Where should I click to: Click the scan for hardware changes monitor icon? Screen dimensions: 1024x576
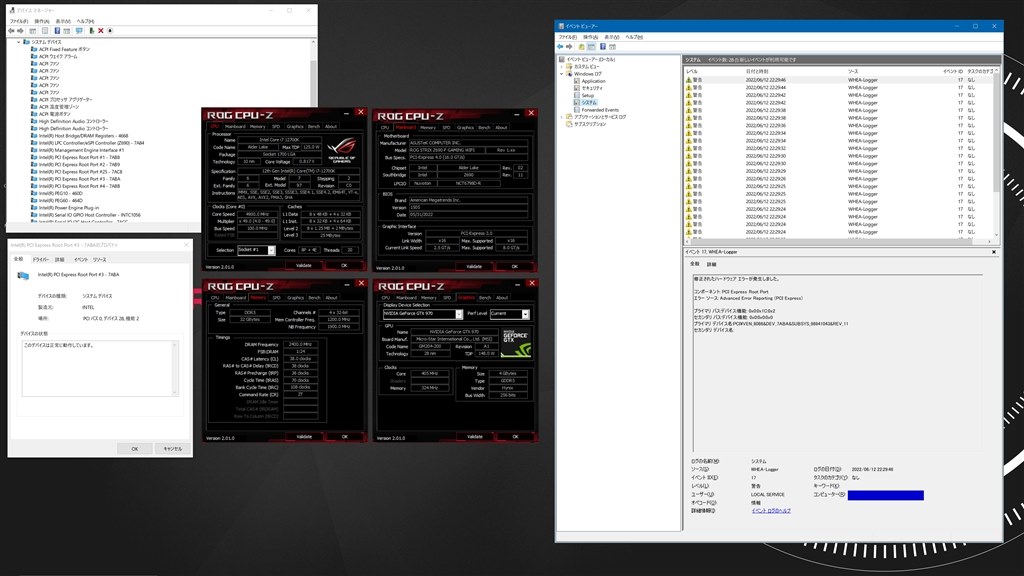click(79, 31)
